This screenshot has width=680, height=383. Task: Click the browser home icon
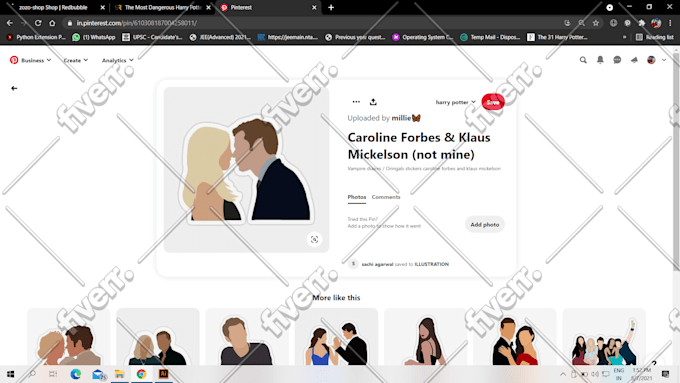52,23
